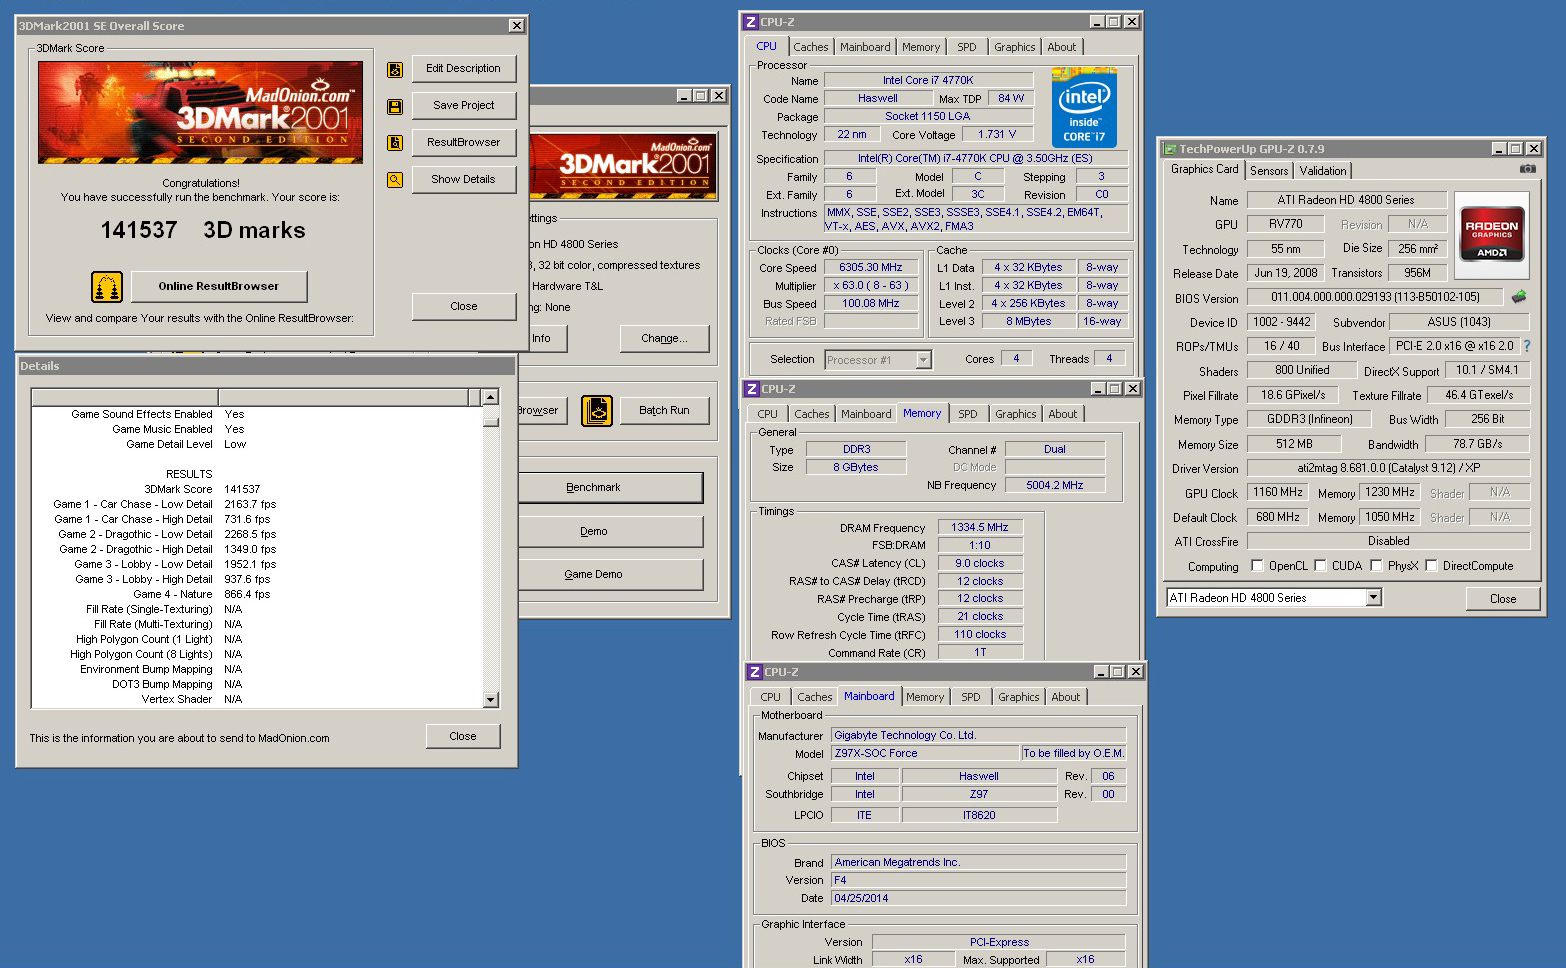Click the Online ResultBrowser button
Viewport: 1566px width, 968px height.
point(218,286)
